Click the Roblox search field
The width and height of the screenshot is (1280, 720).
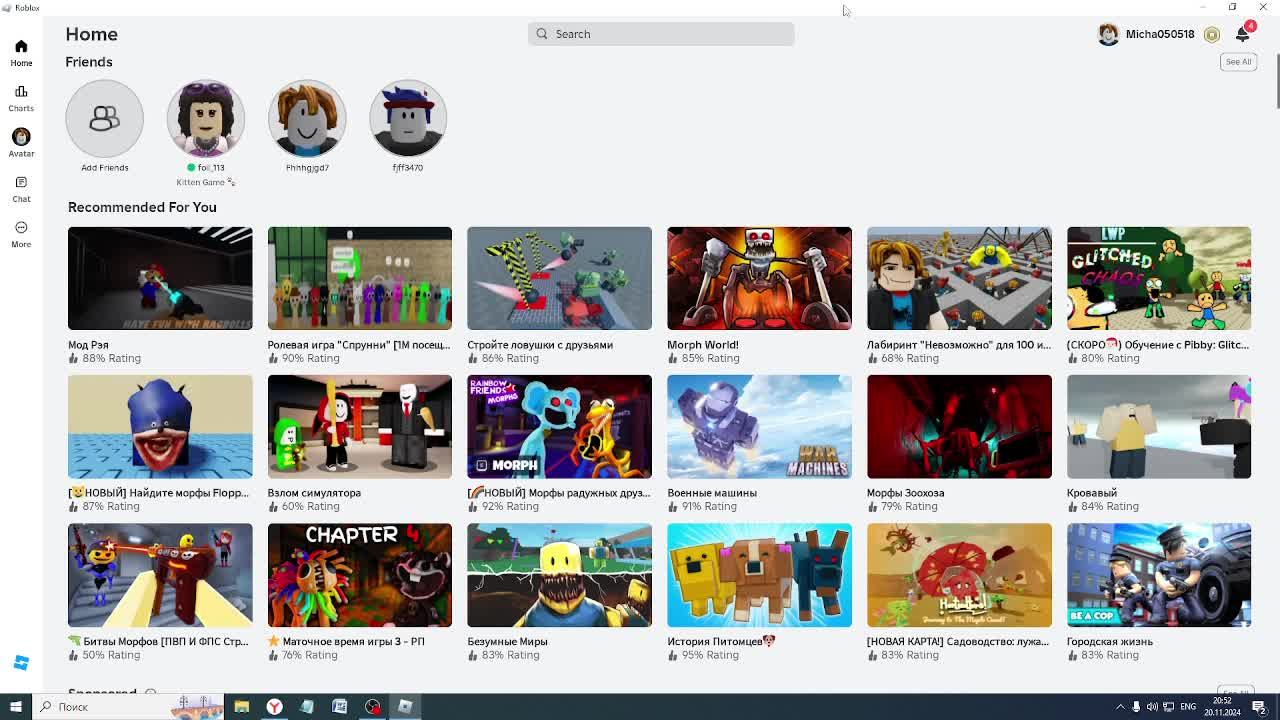point(661,34)
